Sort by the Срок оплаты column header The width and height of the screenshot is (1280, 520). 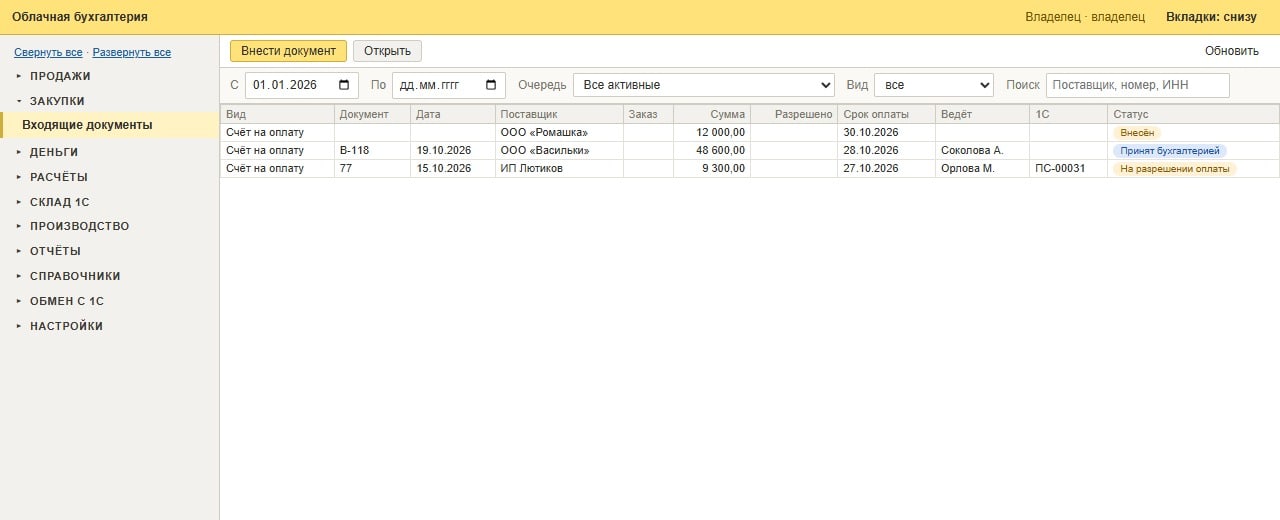pyautogui.click(x=886, y=114)
